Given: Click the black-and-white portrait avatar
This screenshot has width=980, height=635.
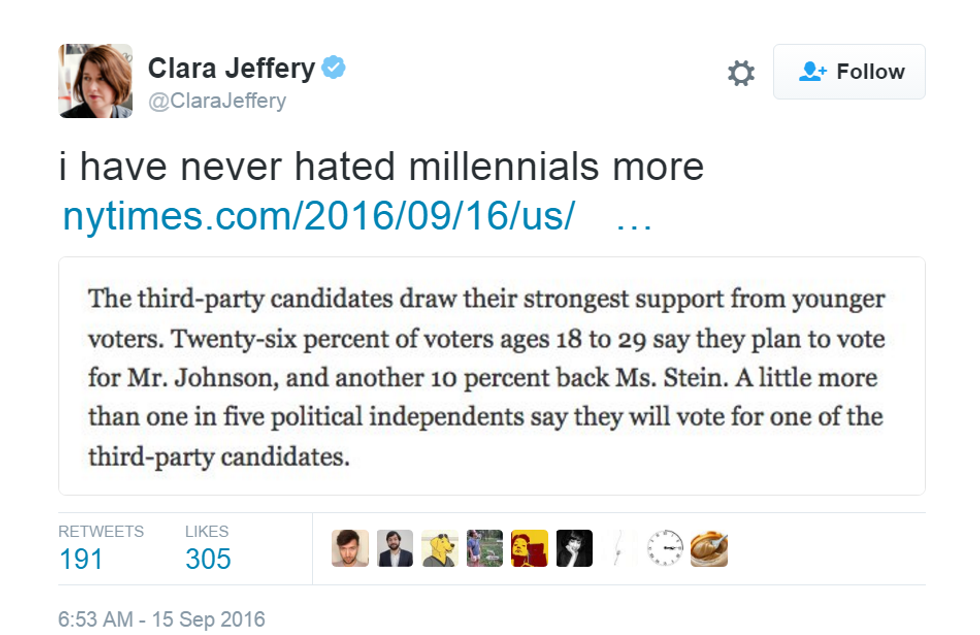Looking at the screenshot, I should pyautogui.click(x=575, y=548).
